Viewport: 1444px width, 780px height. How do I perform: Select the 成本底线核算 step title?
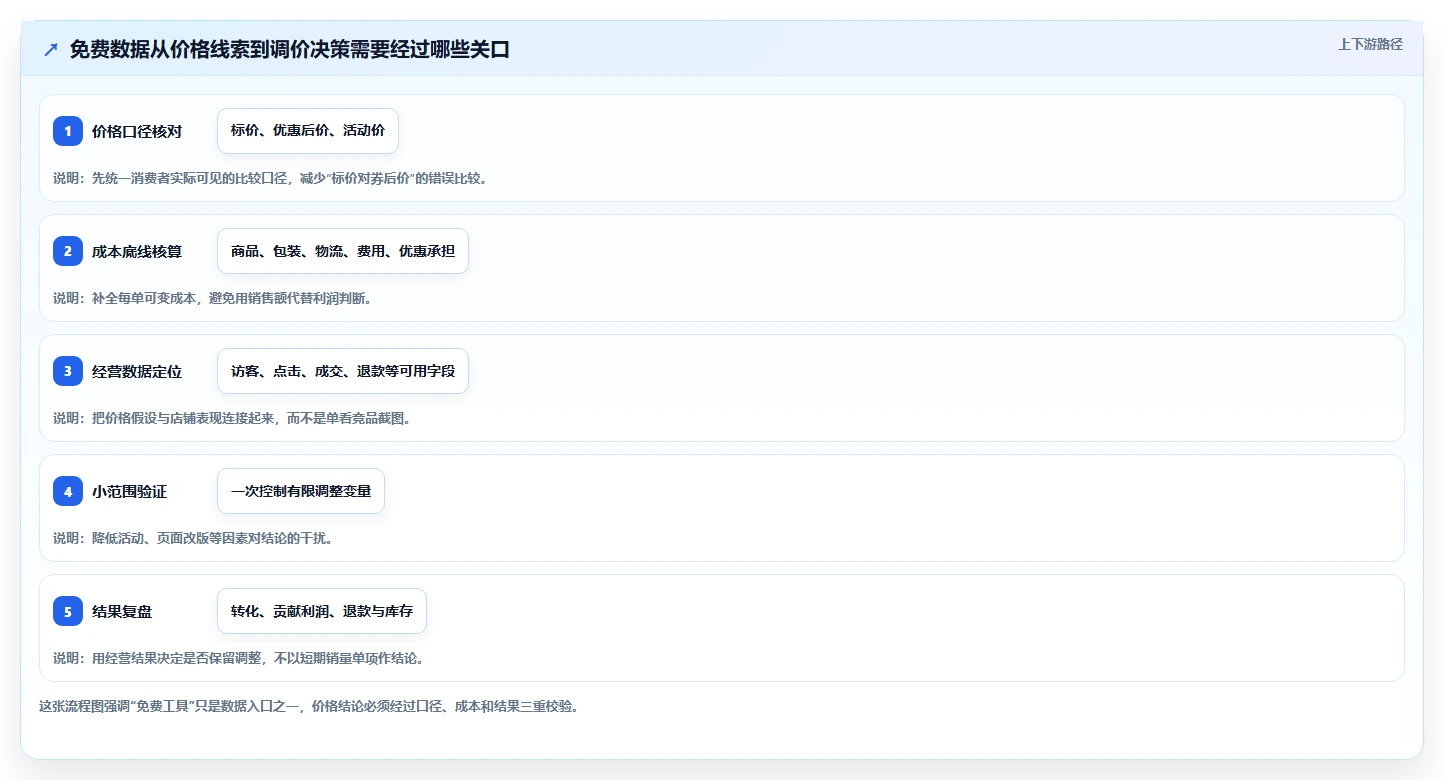137,251
